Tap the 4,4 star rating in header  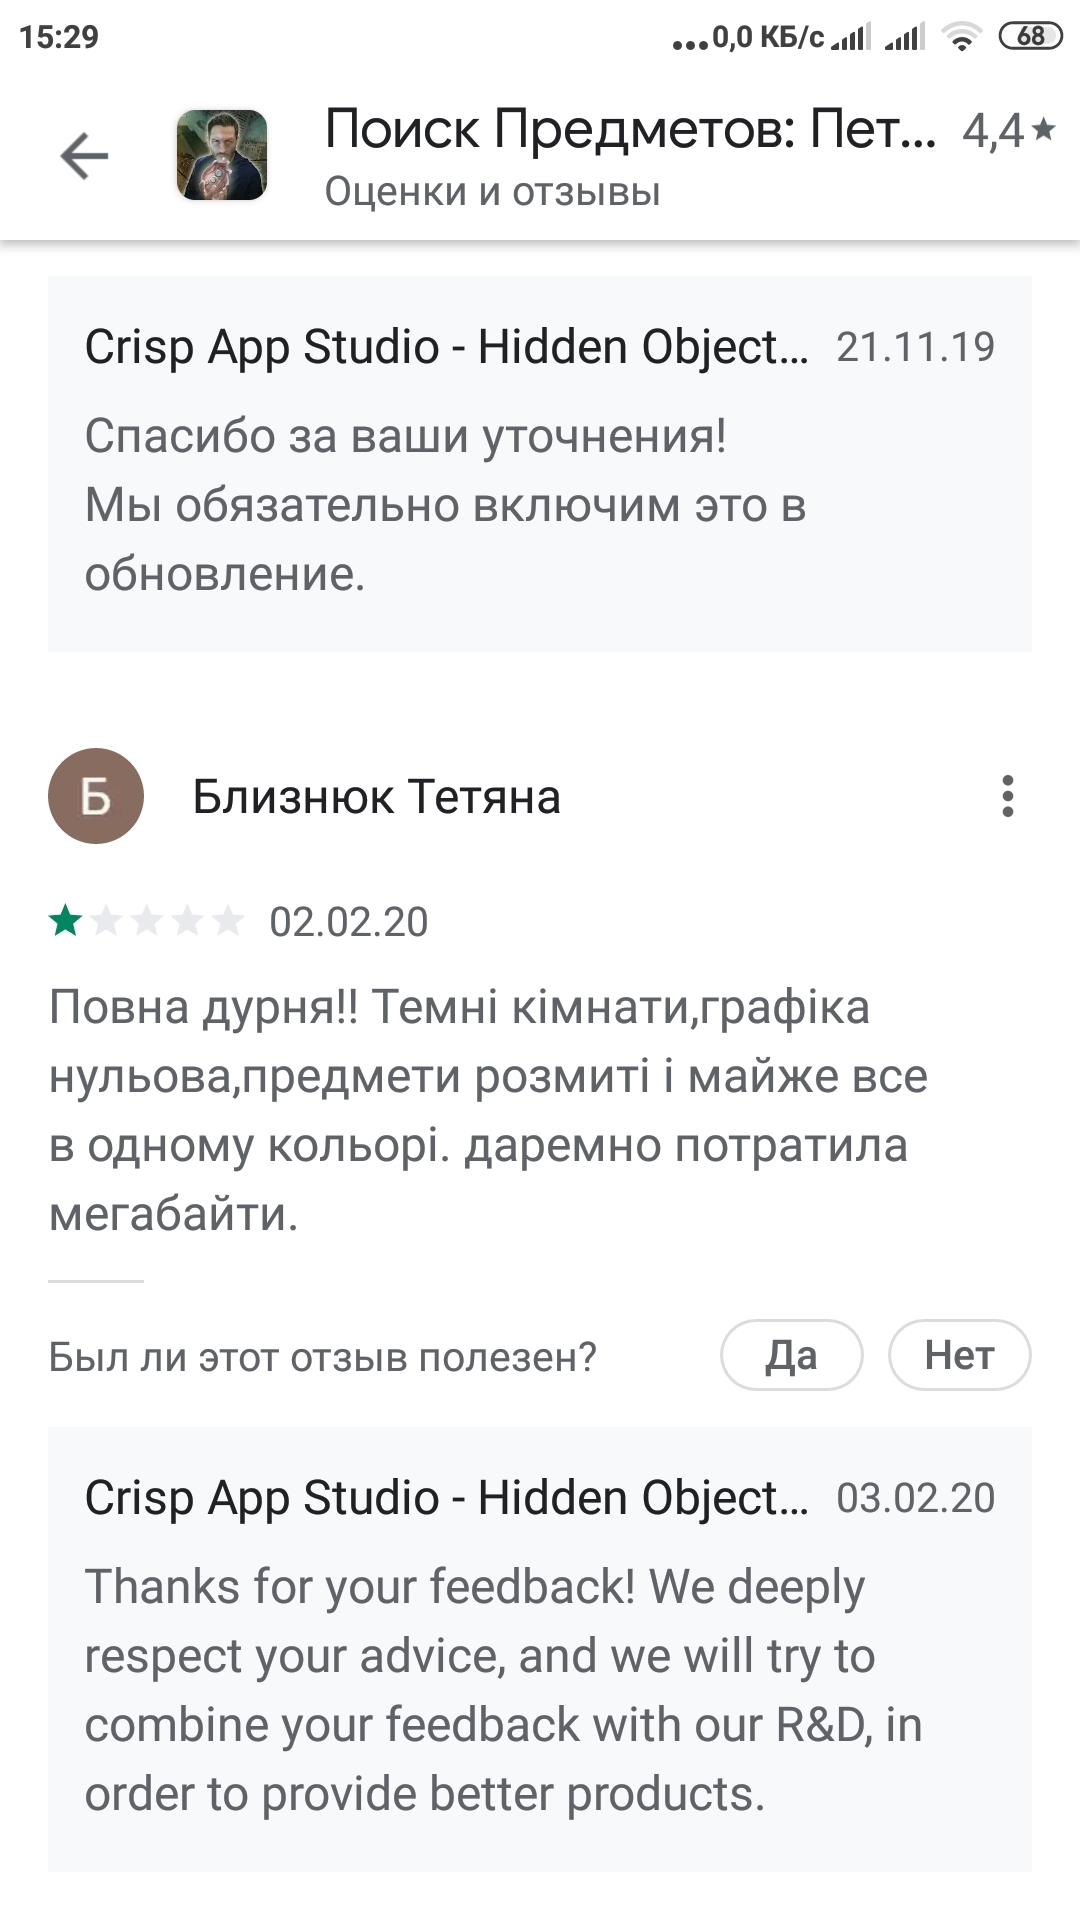(x=1008, y=131)
